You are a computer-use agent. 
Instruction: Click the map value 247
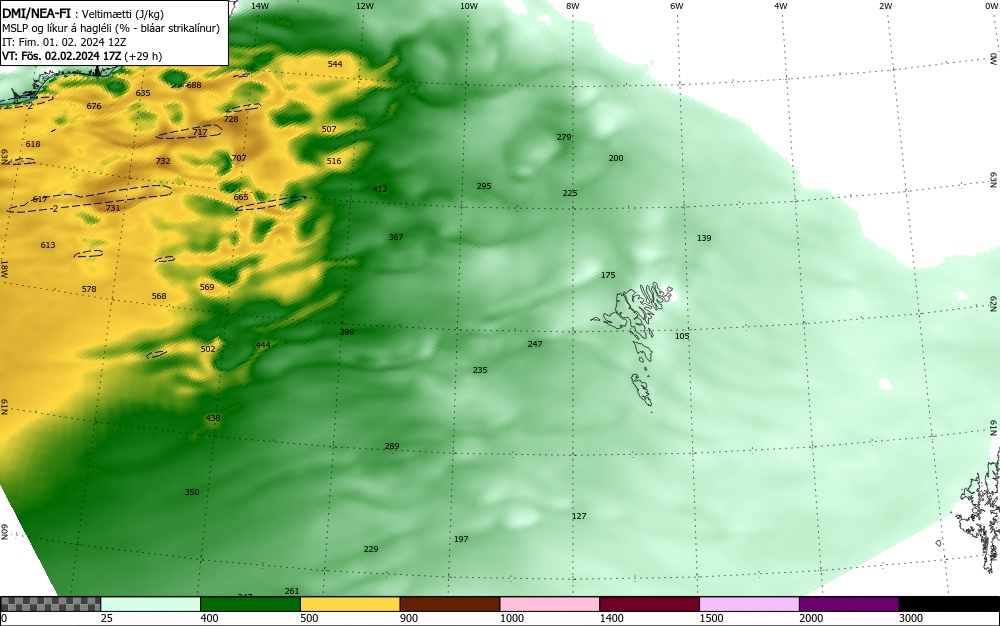(x=535, y=344)
